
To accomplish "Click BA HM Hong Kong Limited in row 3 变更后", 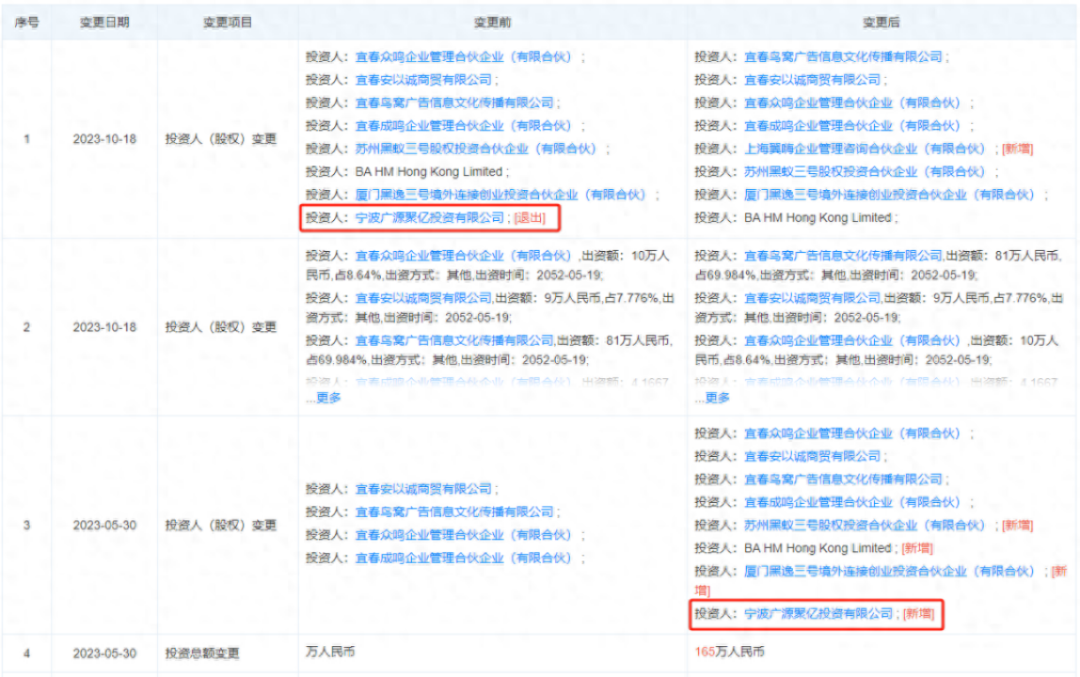I will pyautogui.click(x=818, y=548).
